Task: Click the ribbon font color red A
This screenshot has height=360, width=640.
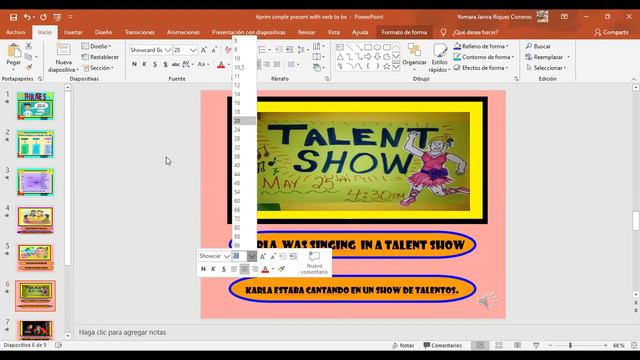Action: (221, 64)
